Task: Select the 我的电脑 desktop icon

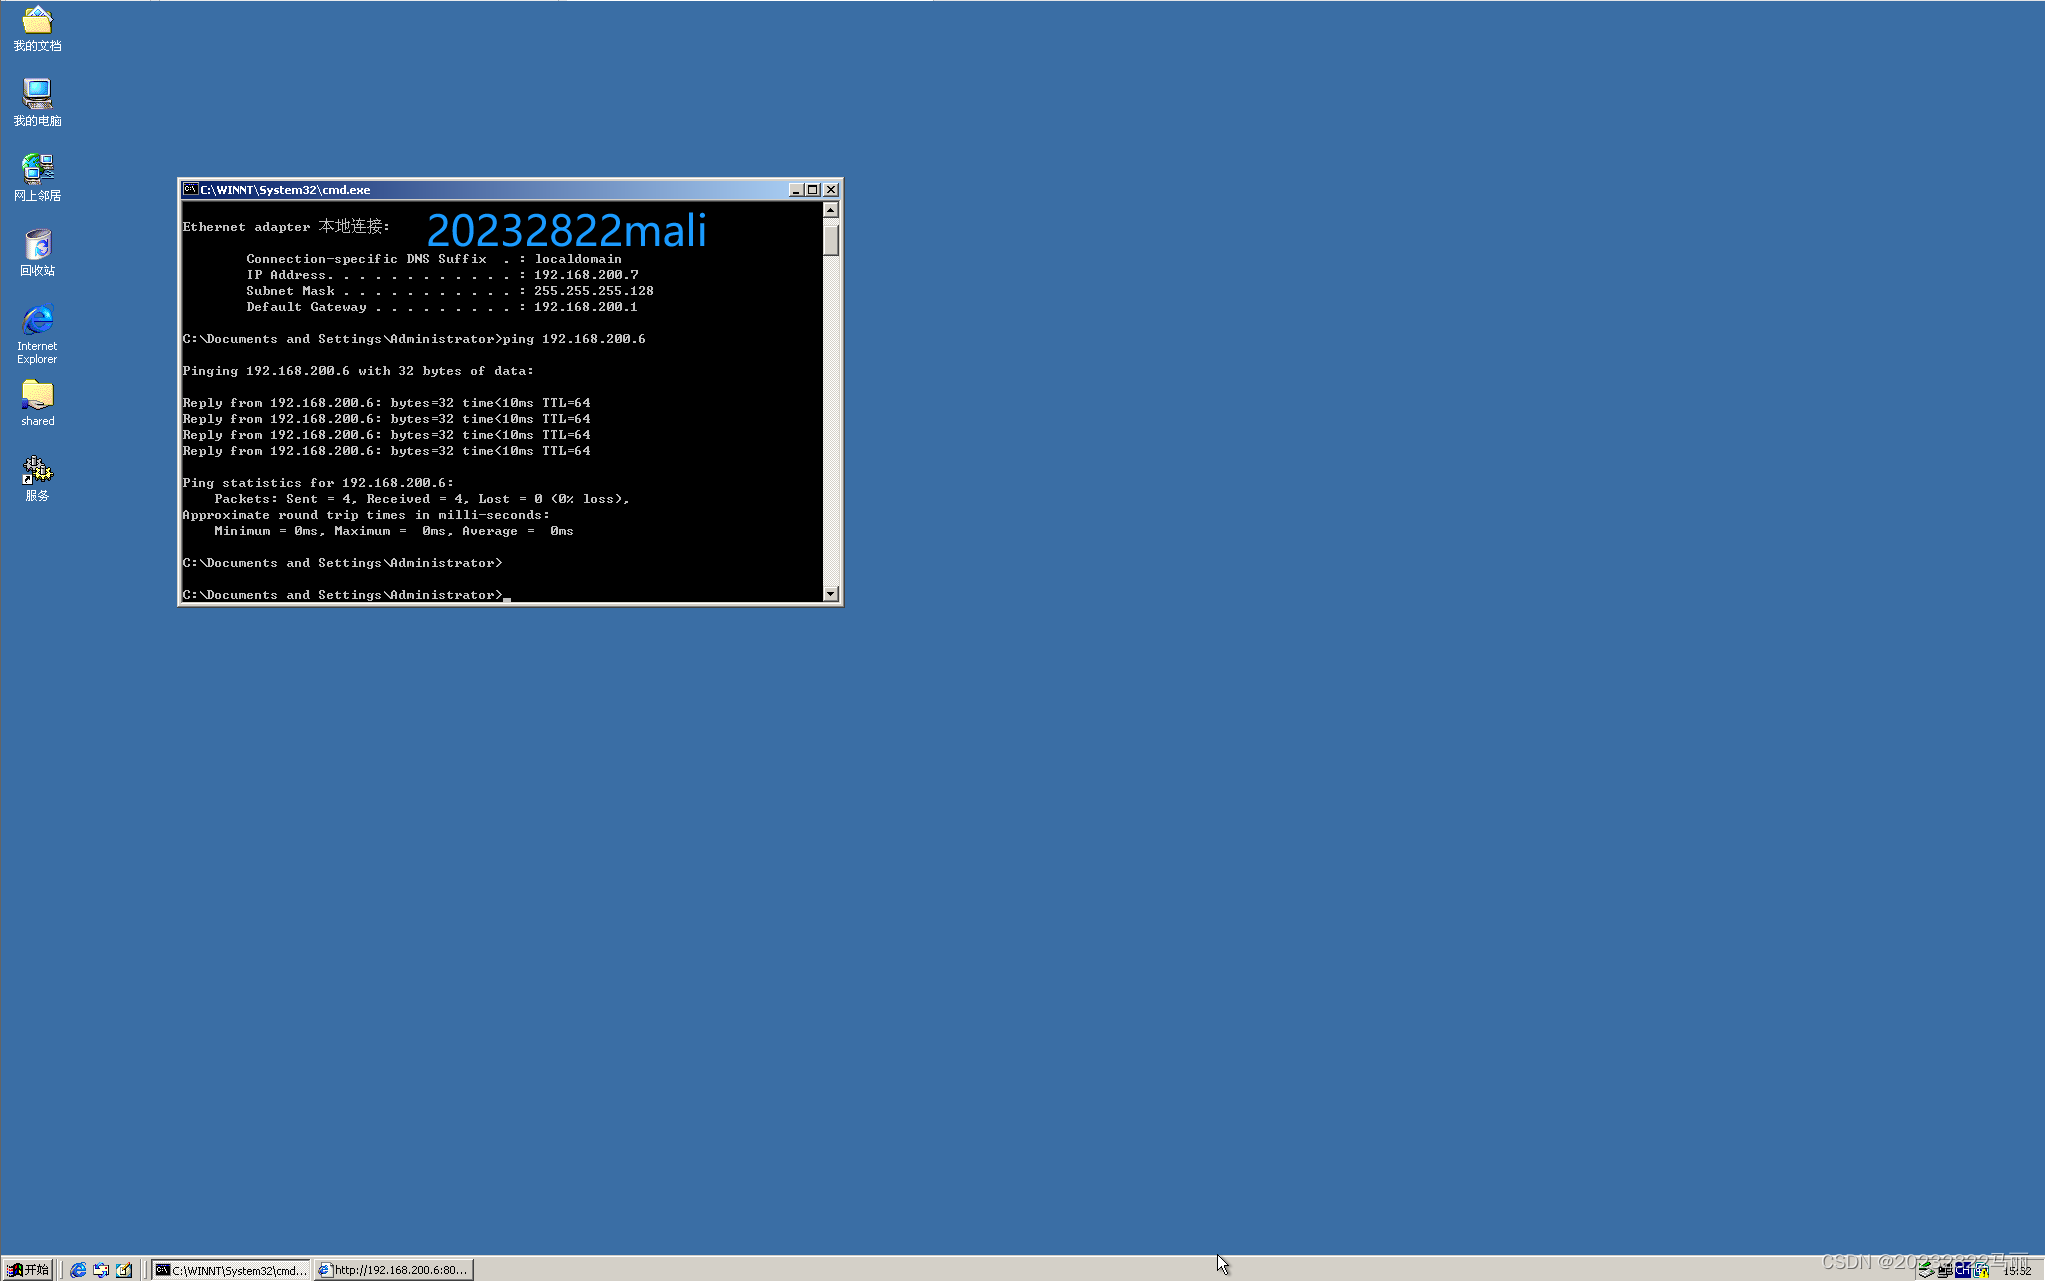Action: click(x=37, y=102)
